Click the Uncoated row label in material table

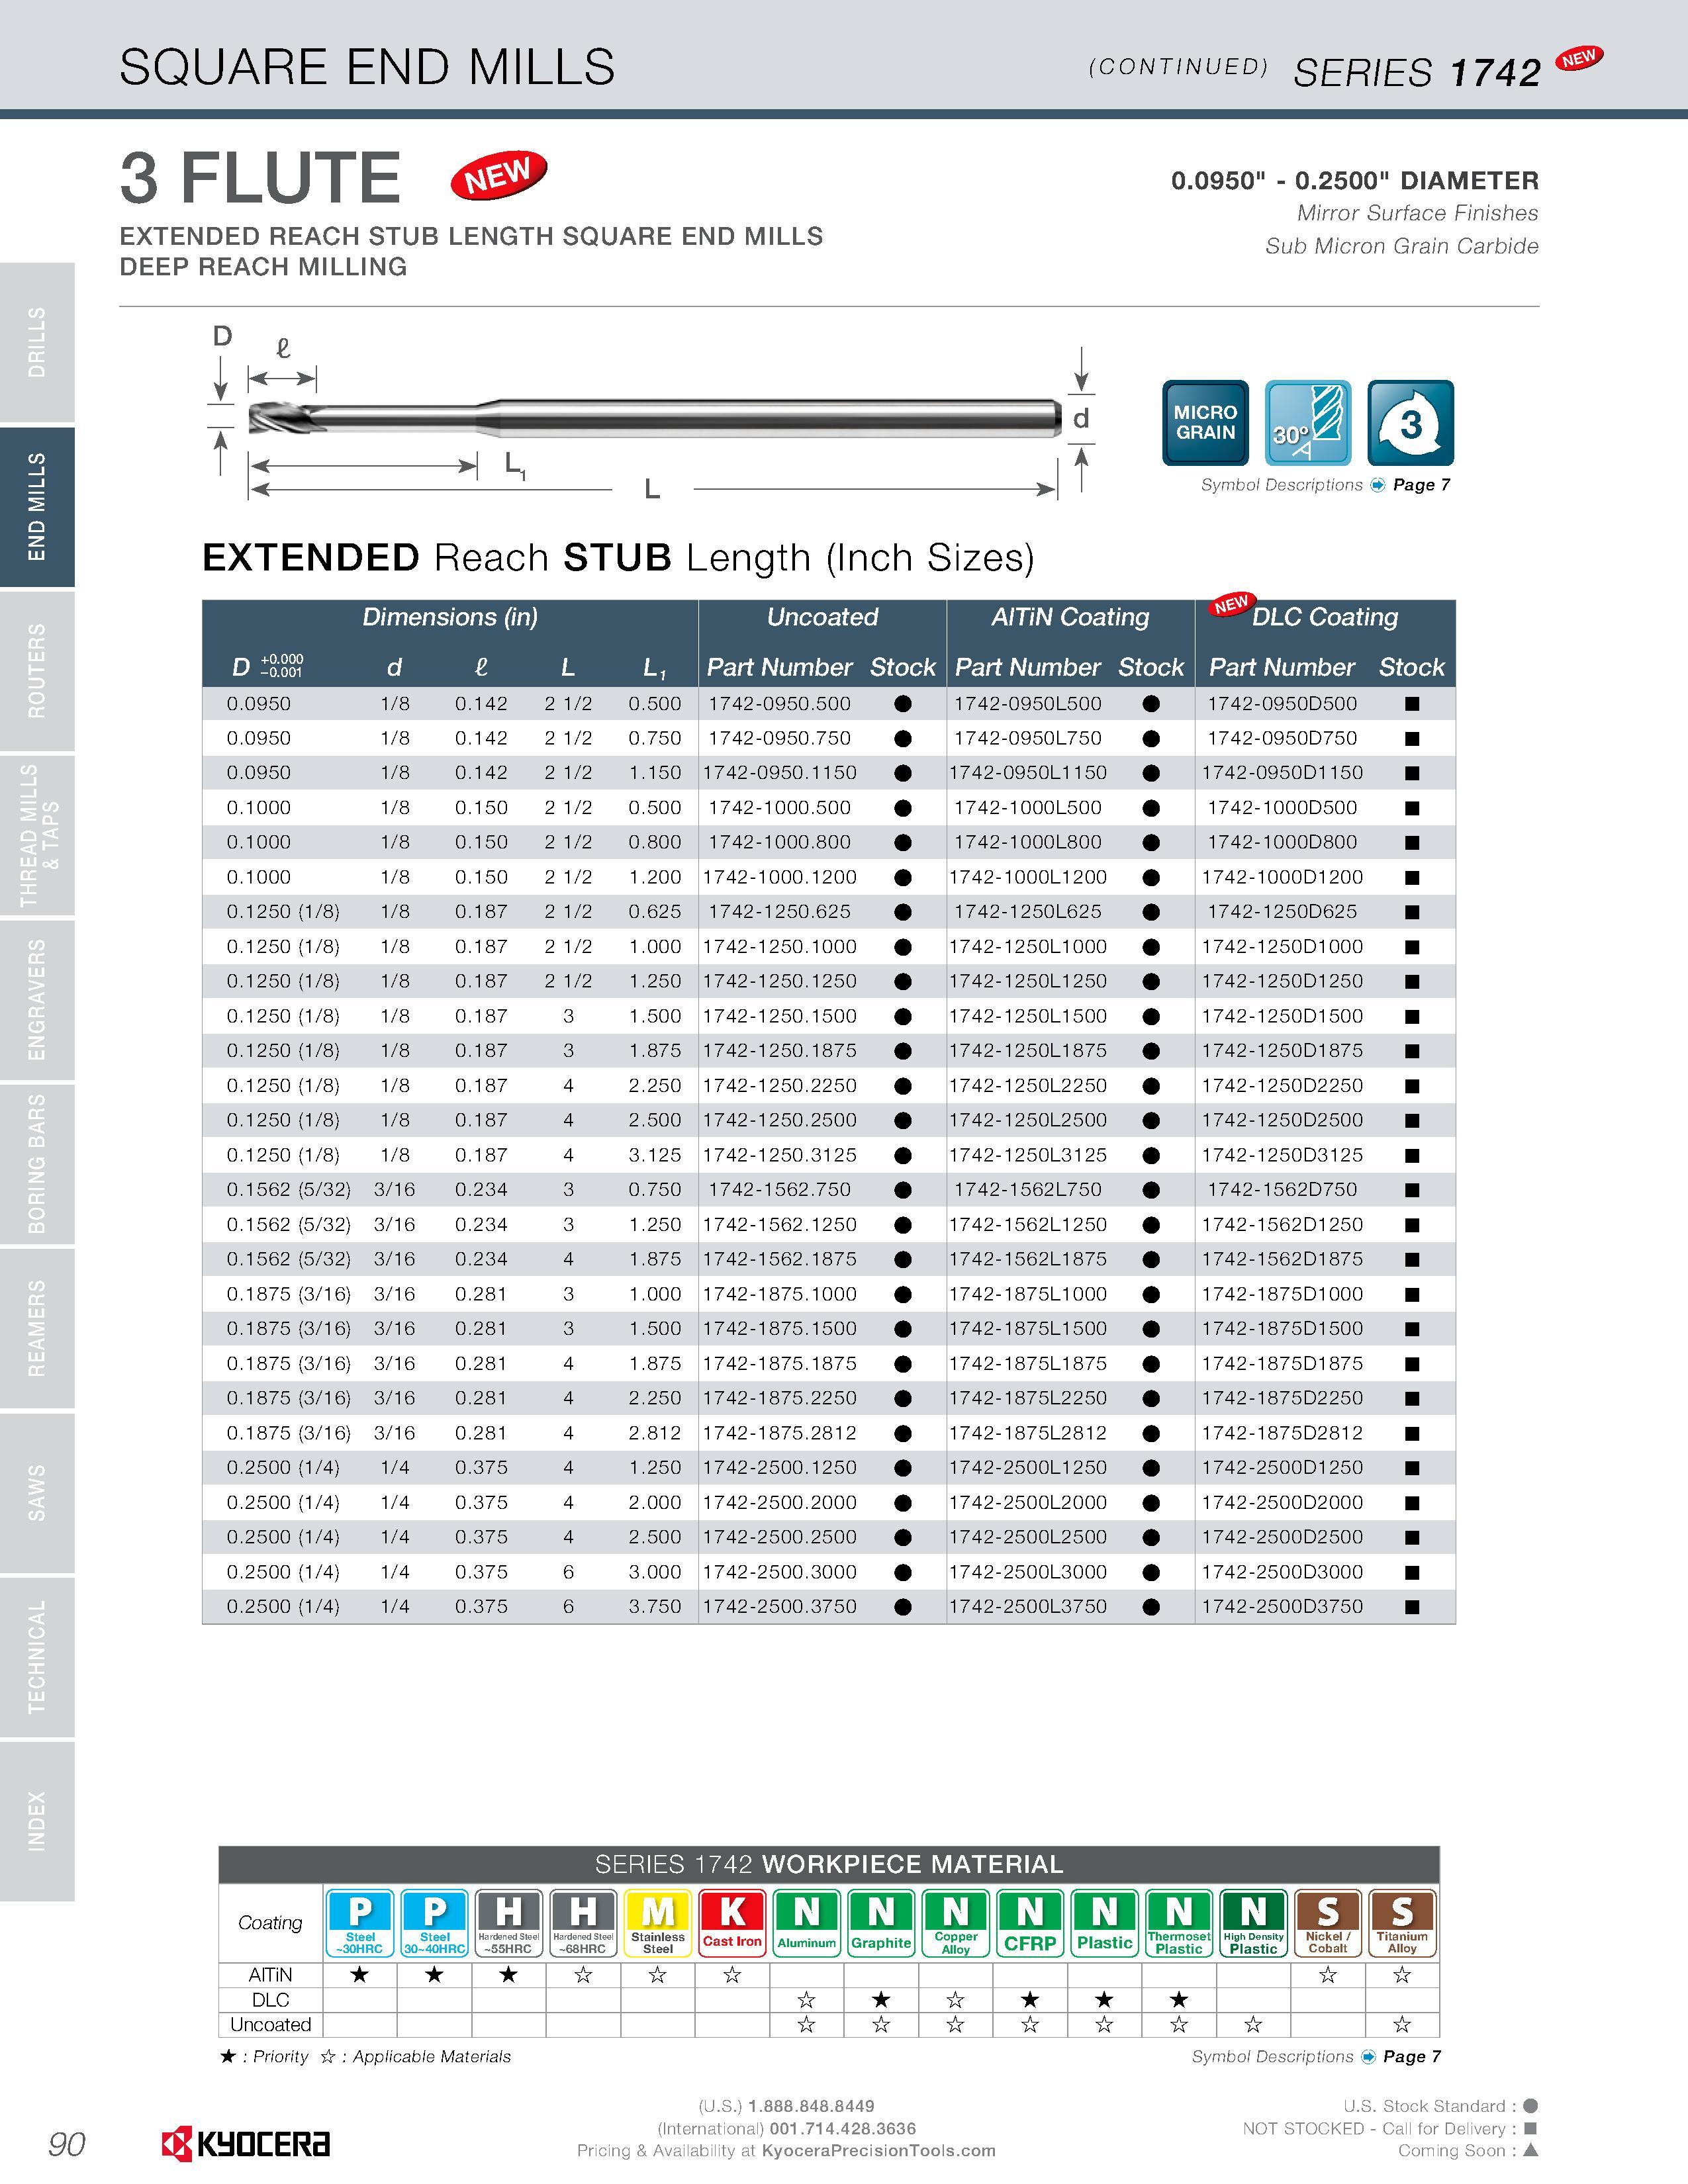[270, 2025]
